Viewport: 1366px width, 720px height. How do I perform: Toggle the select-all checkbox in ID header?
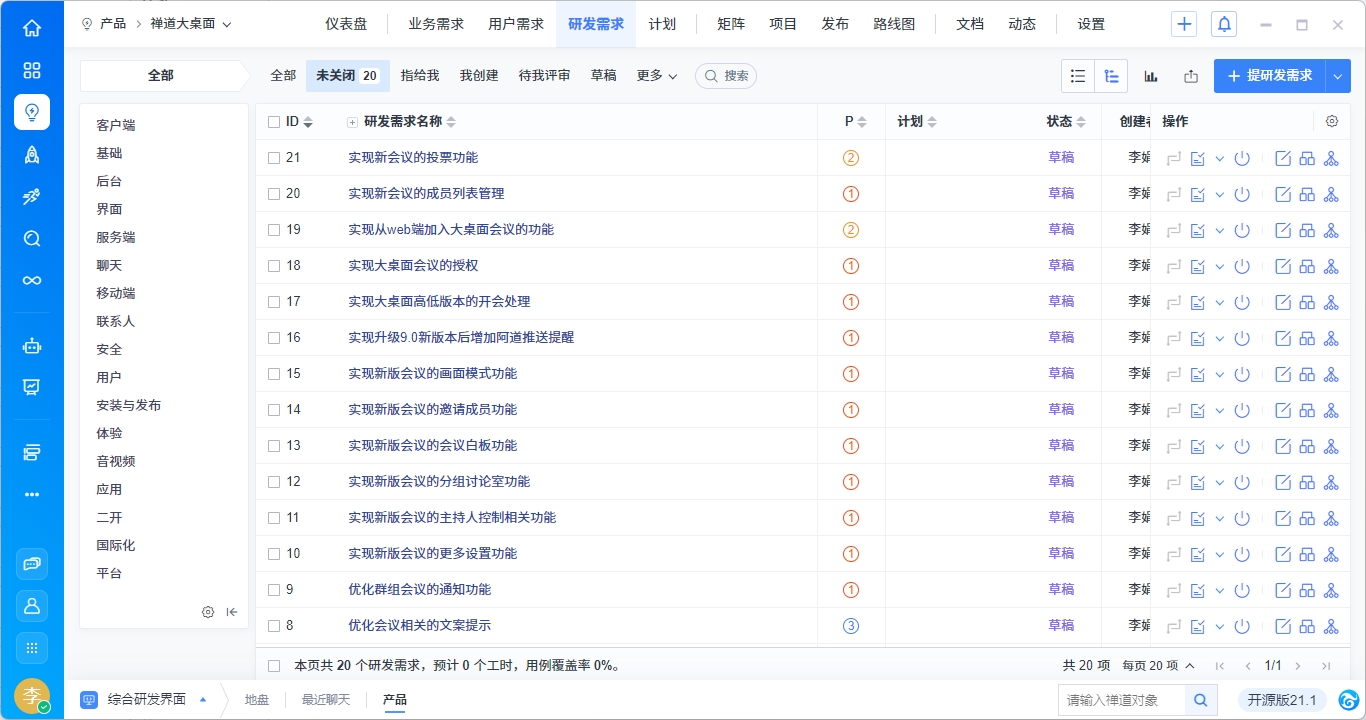pyautogui.click(x=274, y=122)
